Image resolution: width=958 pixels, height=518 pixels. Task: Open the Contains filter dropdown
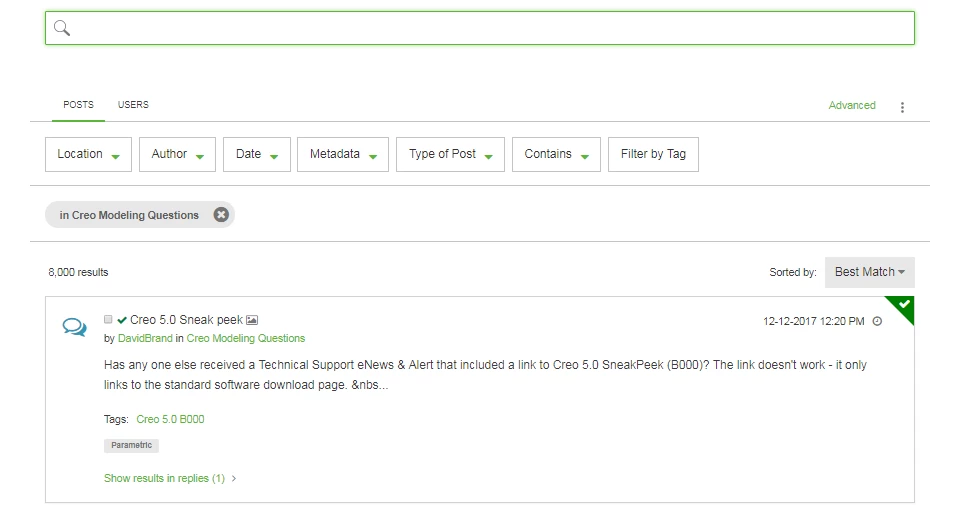click(556, 155)
